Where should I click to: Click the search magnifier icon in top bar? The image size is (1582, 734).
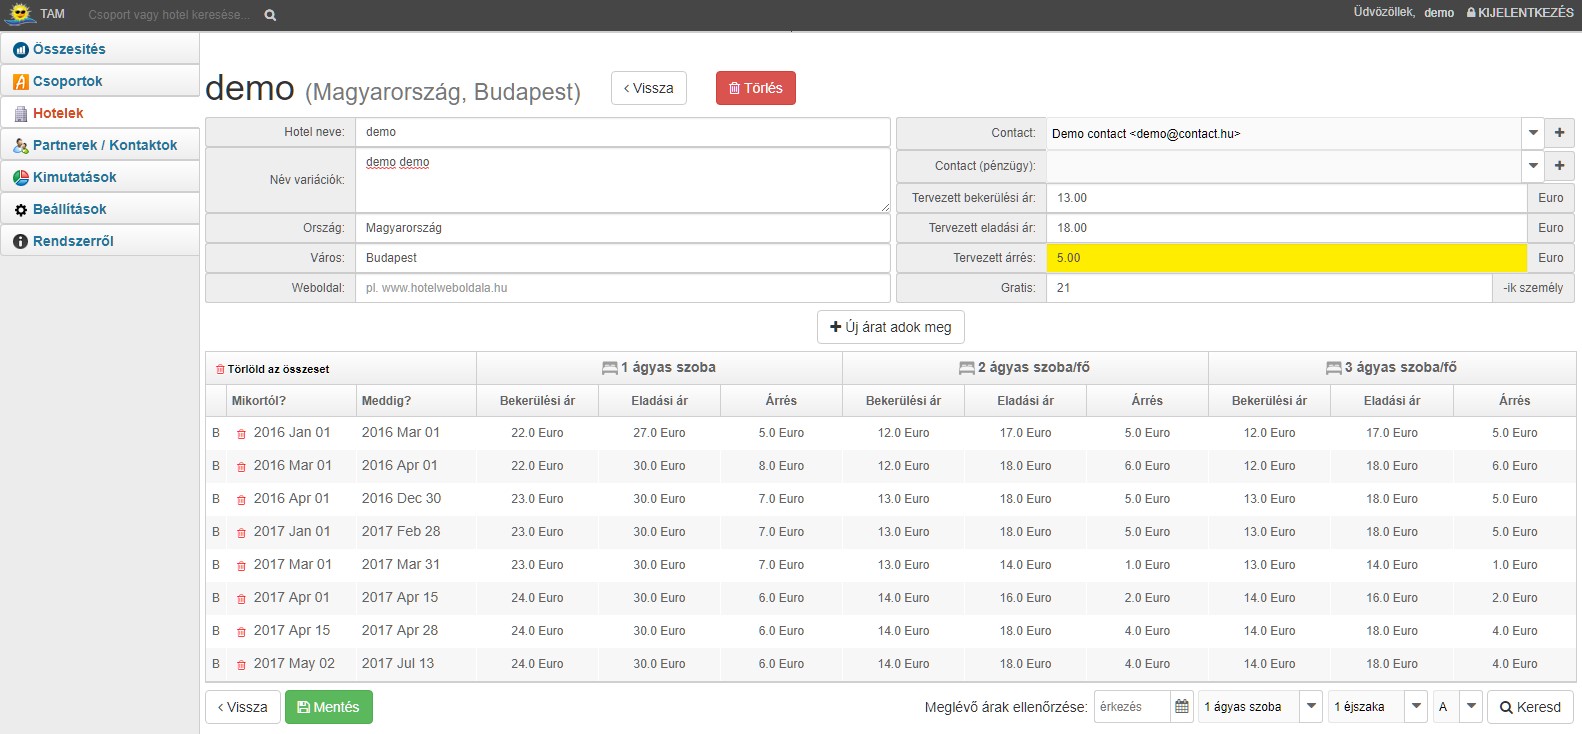point(270,15)
